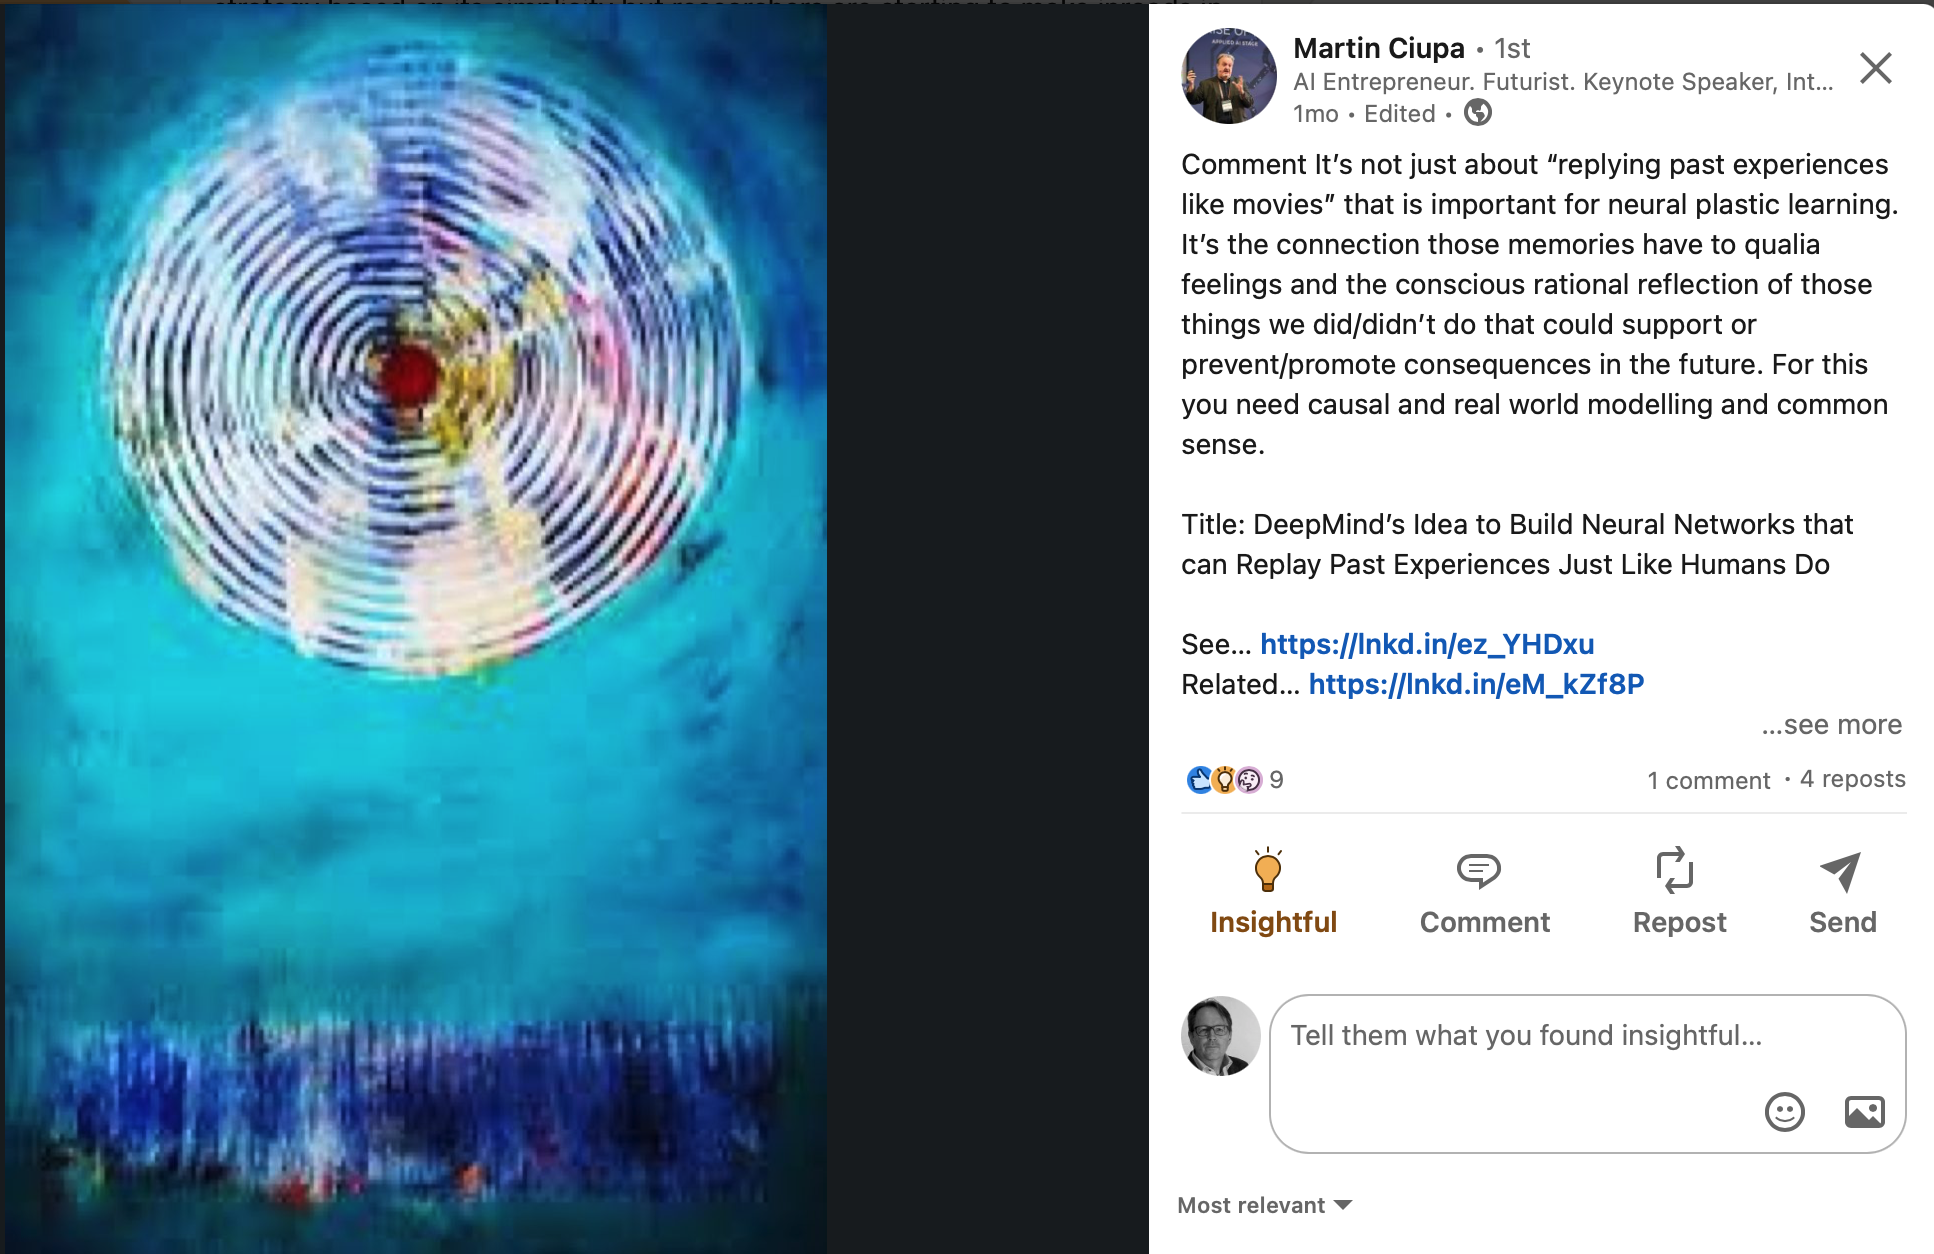Screen dimensions: 1934x1254
Task: Expand post text with see more
Action: point(1832,724)
